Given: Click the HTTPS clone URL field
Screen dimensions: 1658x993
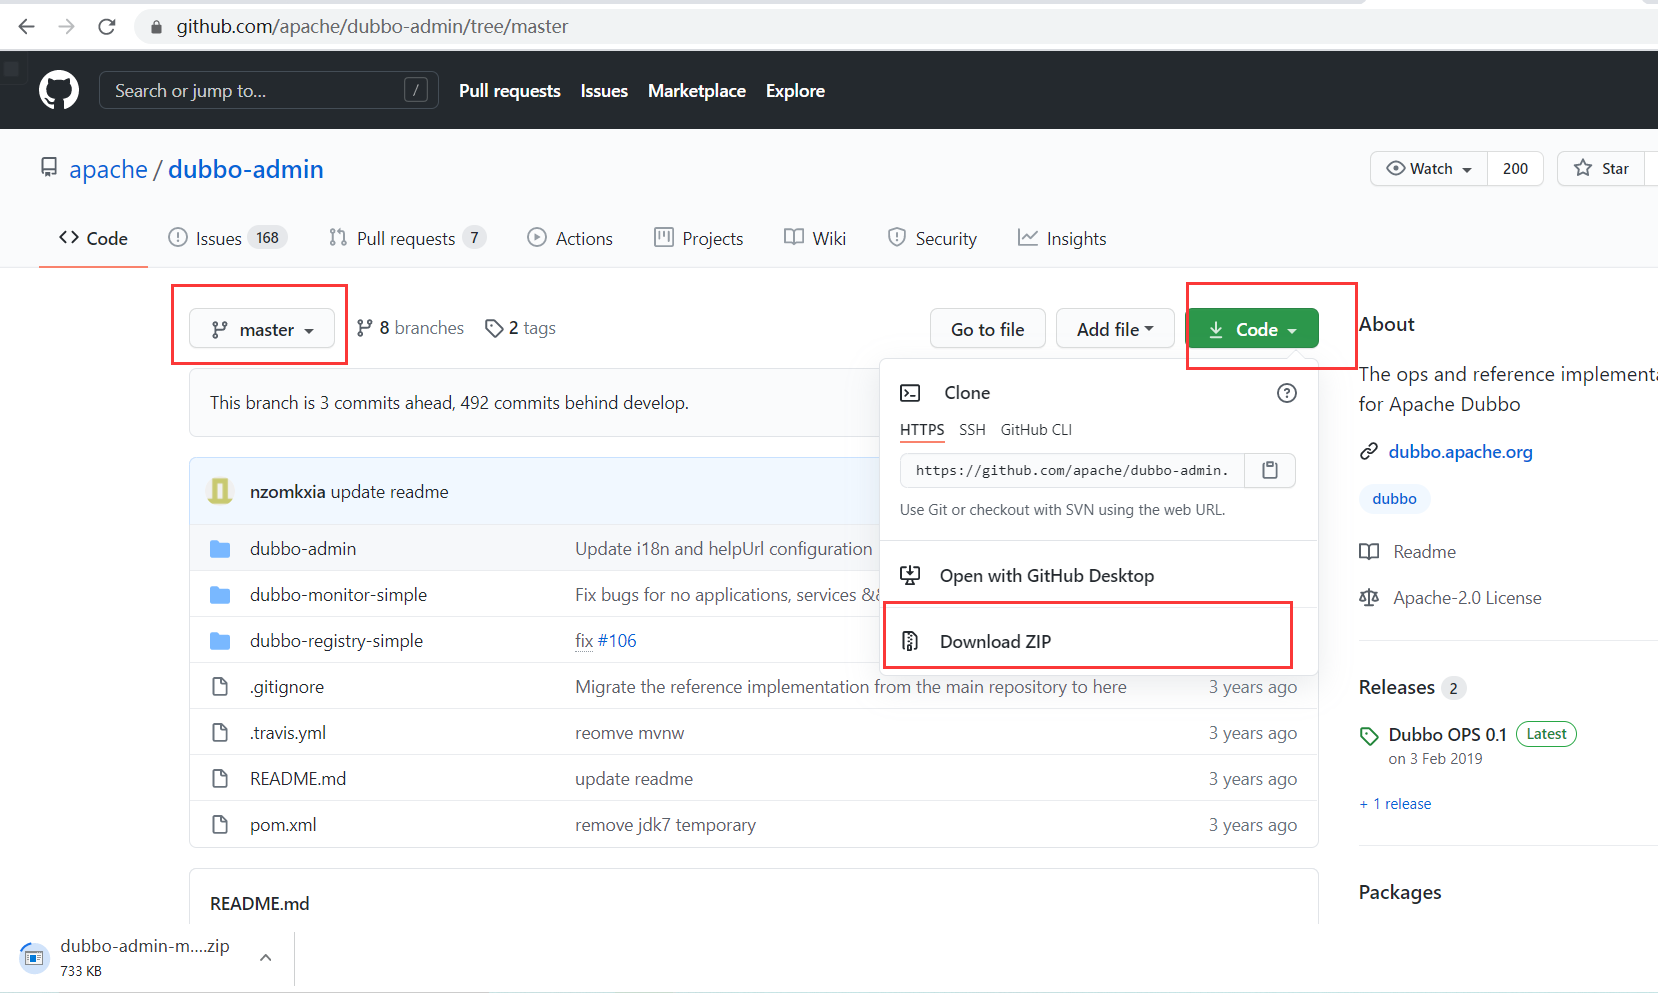Looking at the screenshot, I should click(1072, 470).
